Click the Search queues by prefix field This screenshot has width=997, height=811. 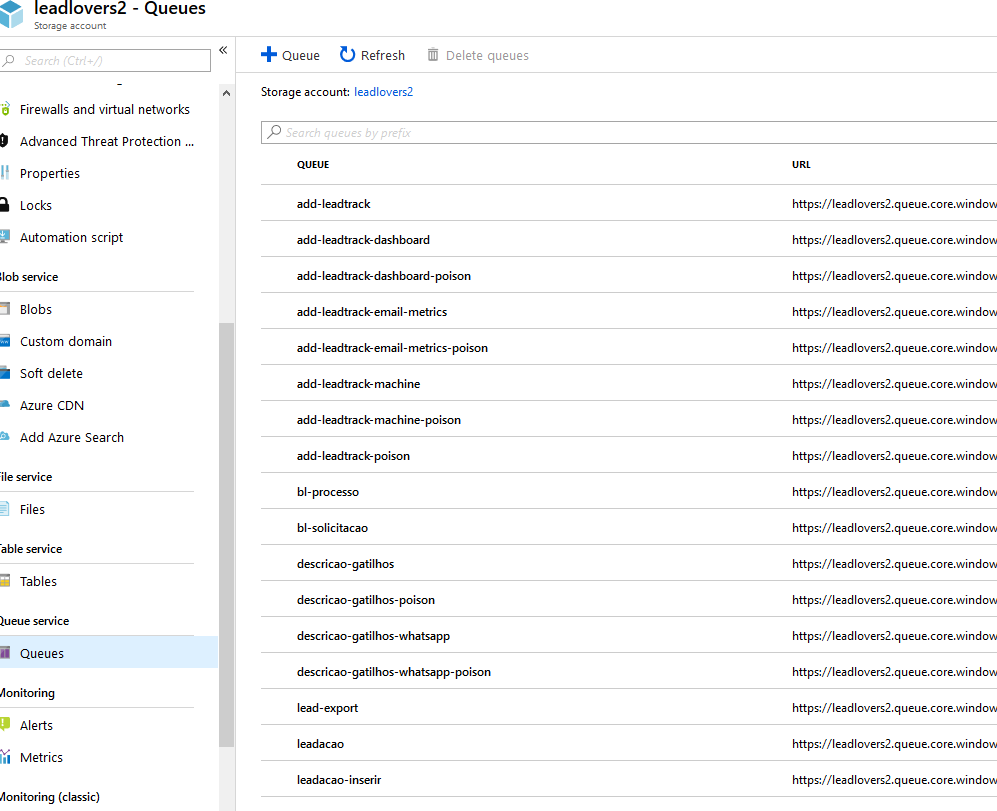(x=629, y=132)
